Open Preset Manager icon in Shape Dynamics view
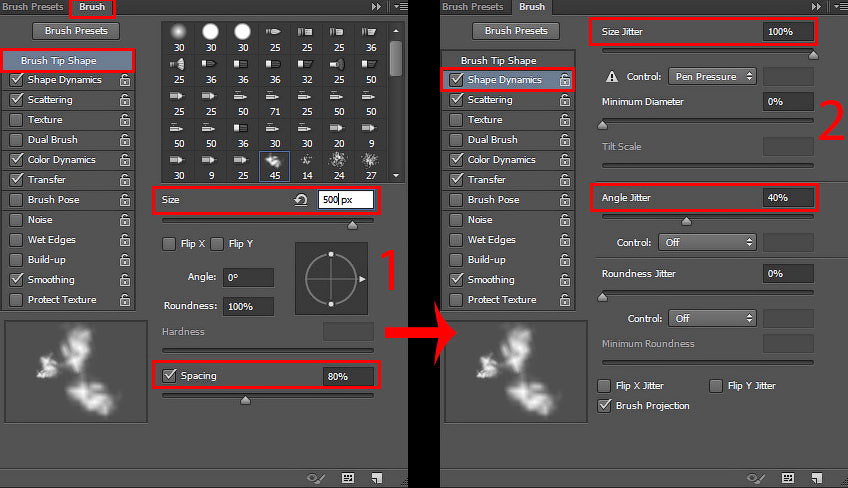This screenshot has width=848, height=488. (x=788, y=478)
